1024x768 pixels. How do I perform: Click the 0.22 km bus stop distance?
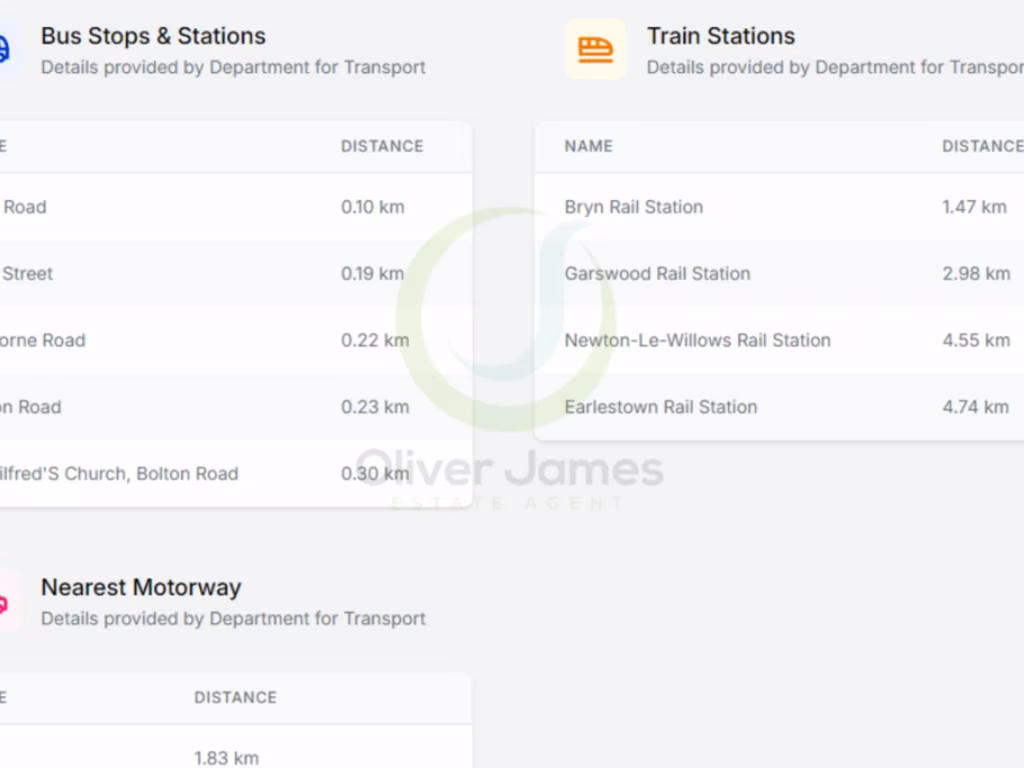coord(374,340)
